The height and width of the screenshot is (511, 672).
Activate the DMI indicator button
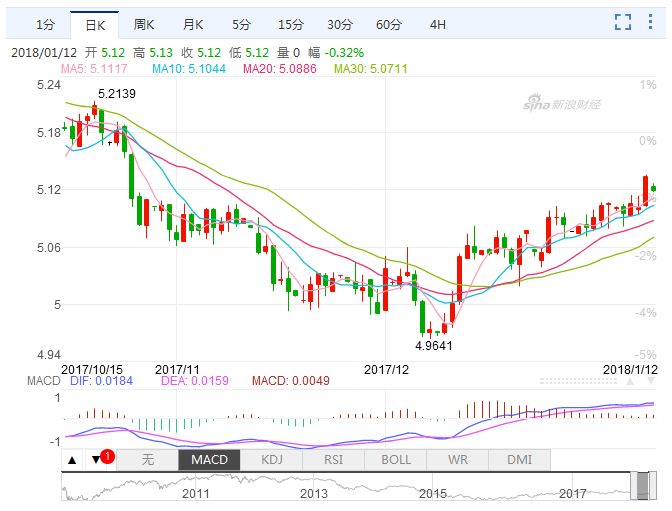tap(519, 460)
